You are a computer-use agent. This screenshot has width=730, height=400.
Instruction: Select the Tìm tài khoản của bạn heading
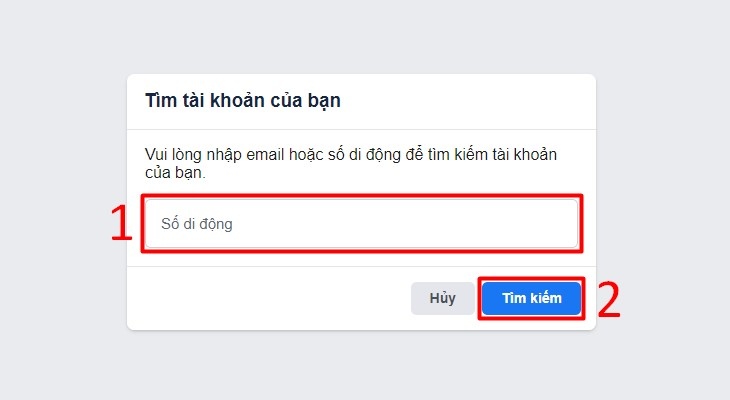(x=243, y=101)
